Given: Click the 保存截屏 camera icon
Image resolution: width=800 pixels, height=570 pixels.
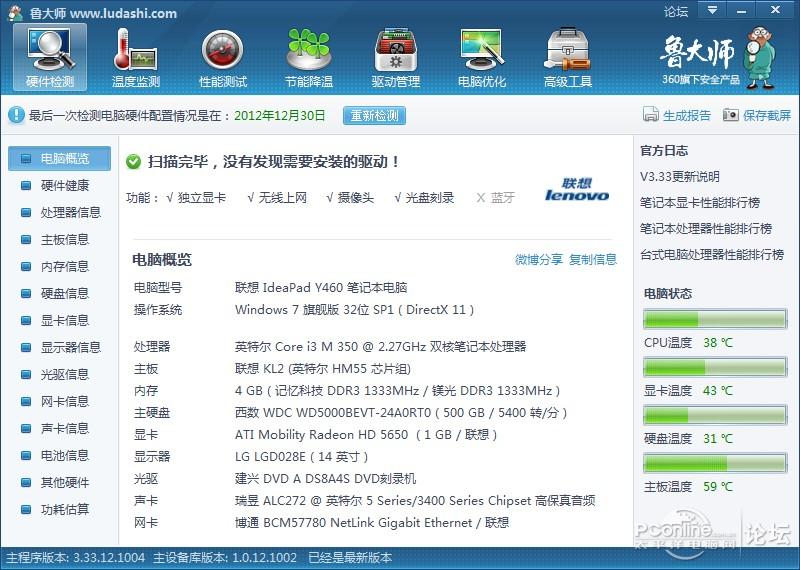Looking at the screenshot, I should (x=731, y=115).
